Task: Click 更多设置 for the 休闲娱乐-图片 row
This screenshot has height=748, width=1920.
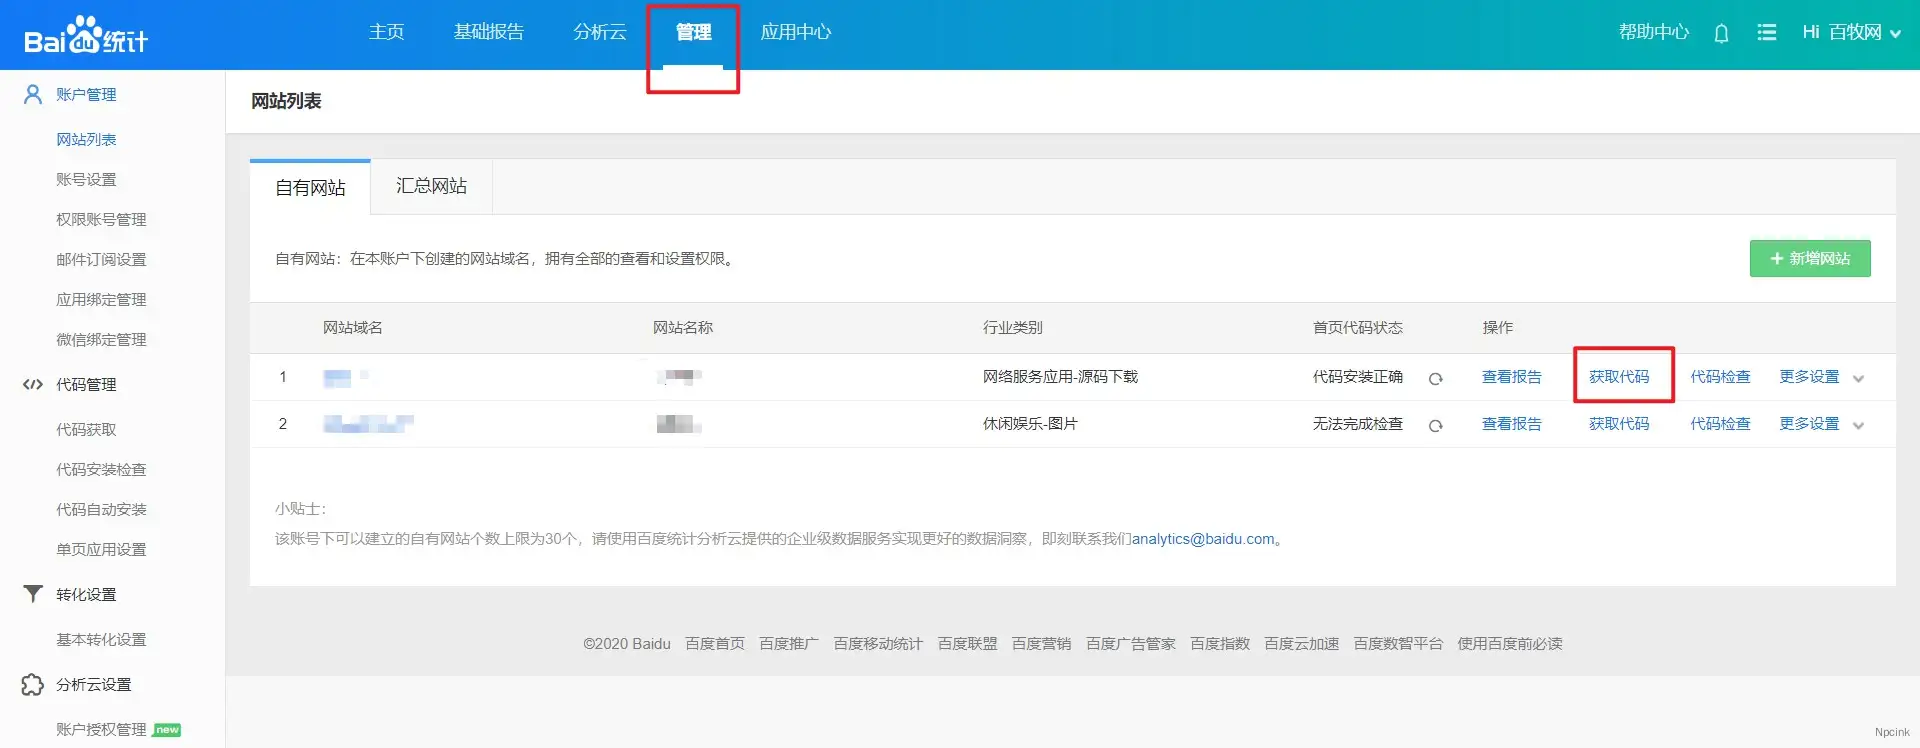Action: click(1809, 424)
